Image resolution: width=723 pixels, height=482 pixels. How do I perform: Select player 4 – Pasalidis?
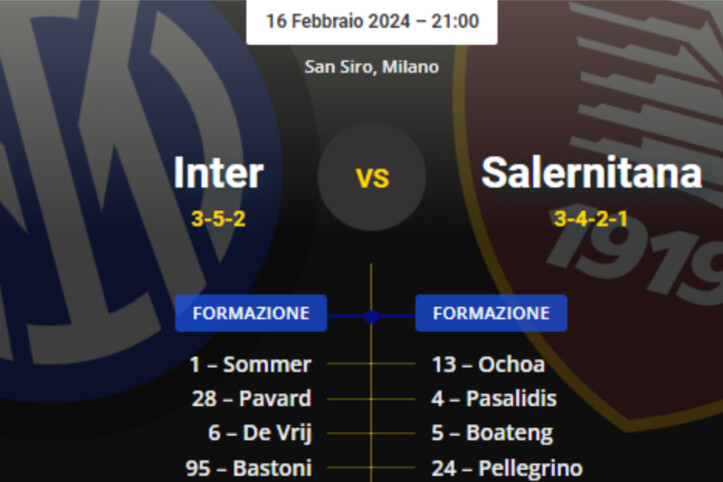point(494,399)
